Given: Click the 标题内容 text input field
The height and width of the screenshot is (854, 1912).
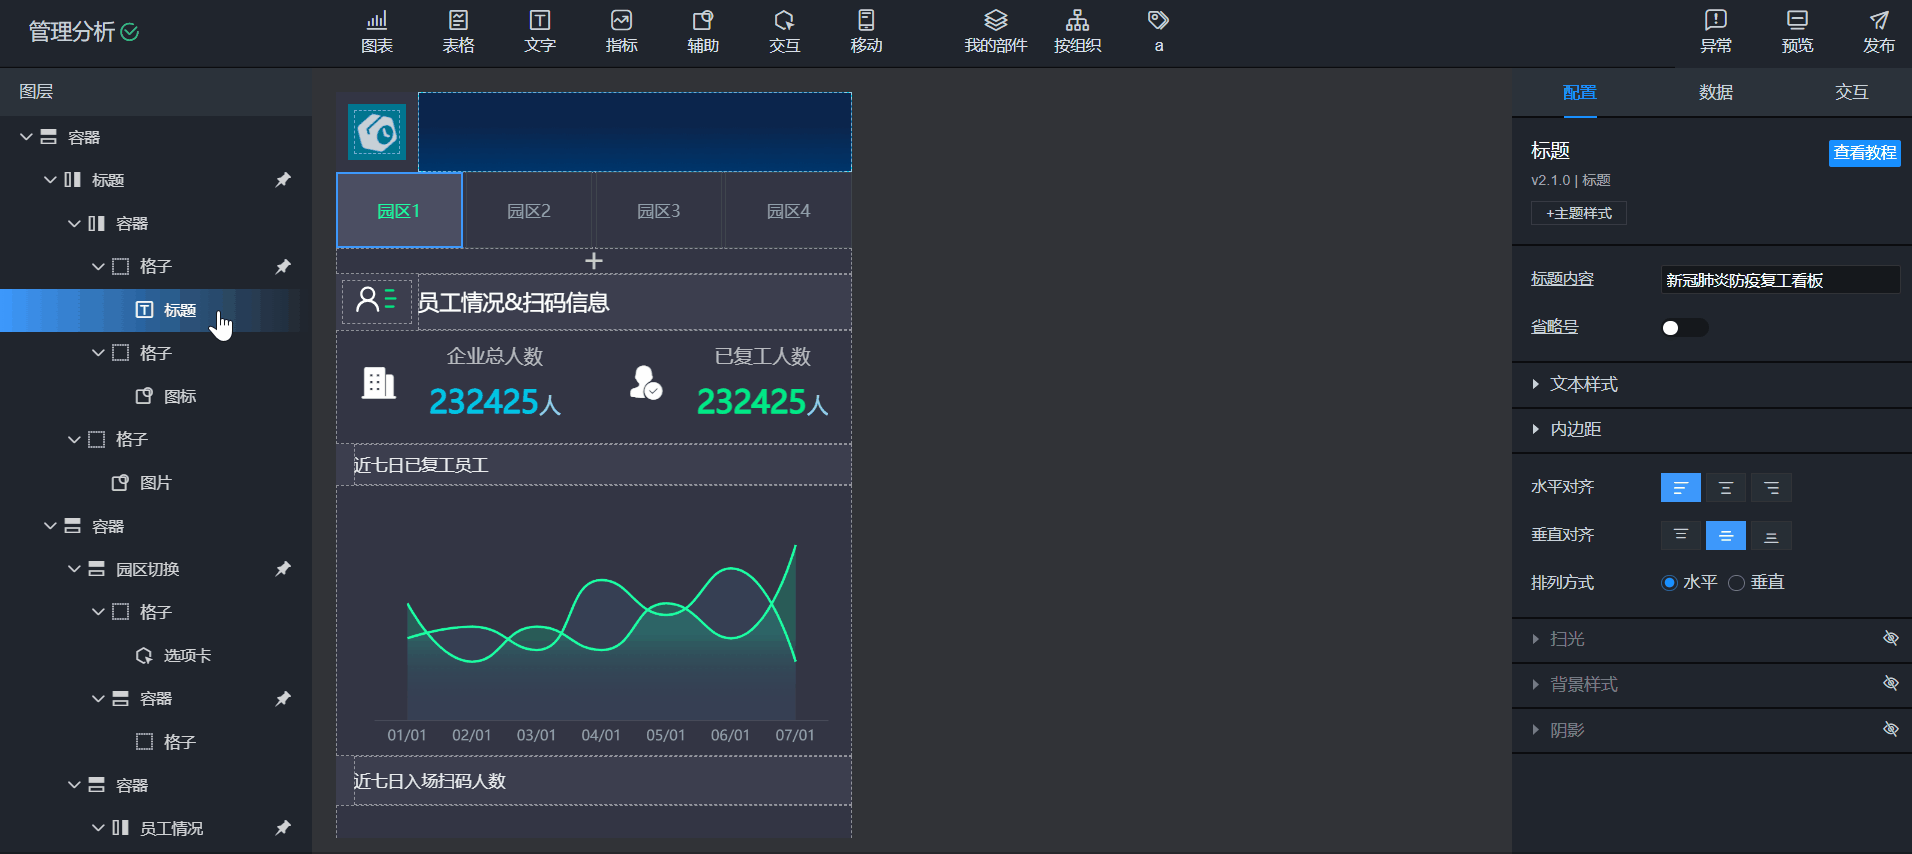Looking at the screenshot, I should [x=1779, y=280].
